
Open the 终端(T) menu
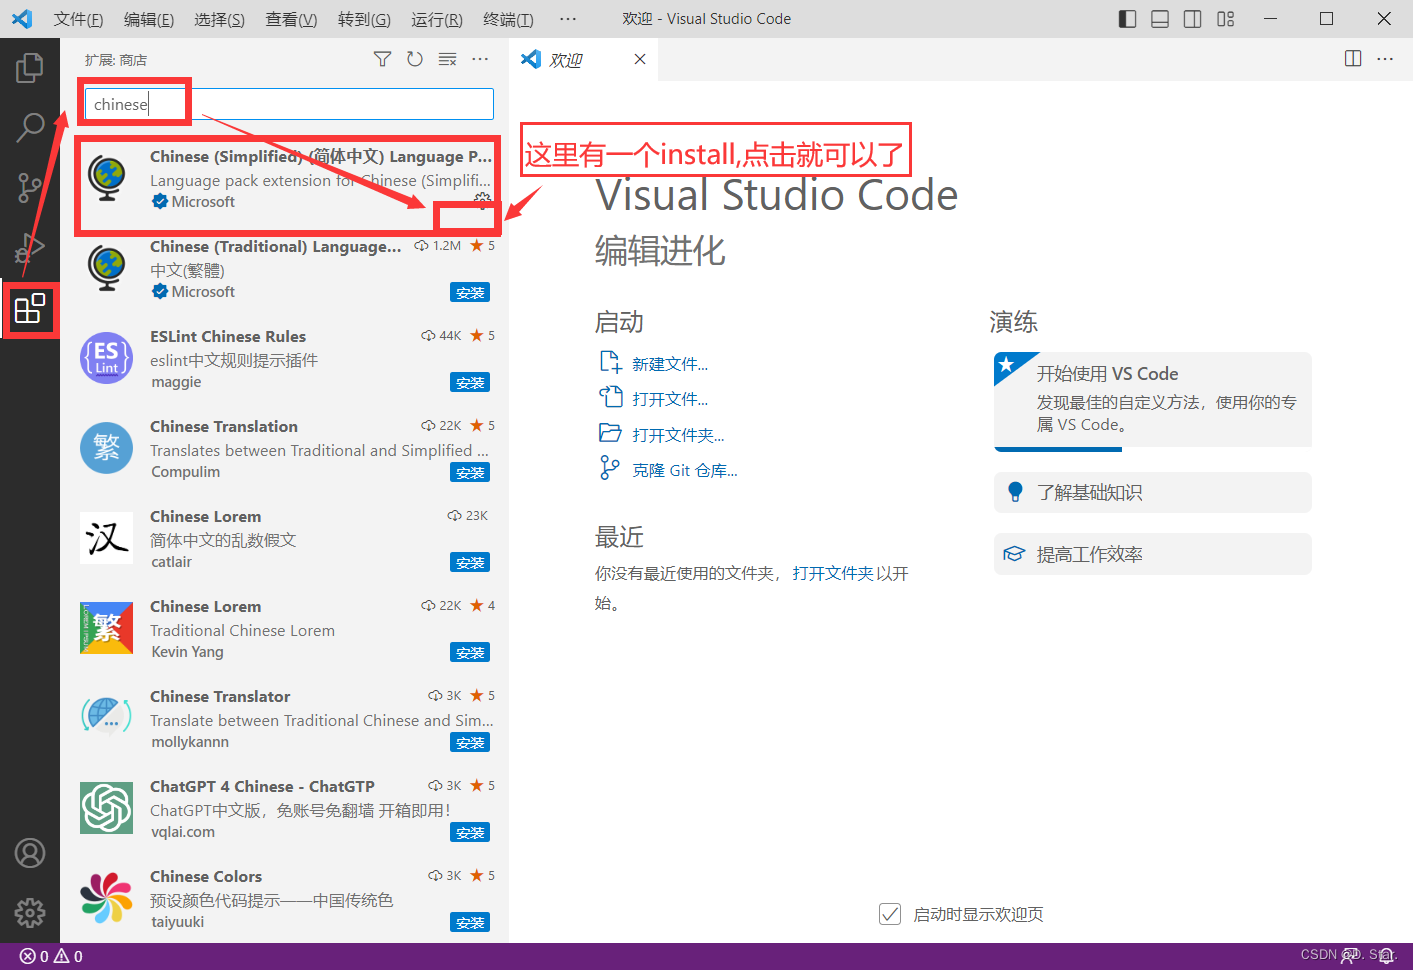pyautogui.click(x=508, y=19)
